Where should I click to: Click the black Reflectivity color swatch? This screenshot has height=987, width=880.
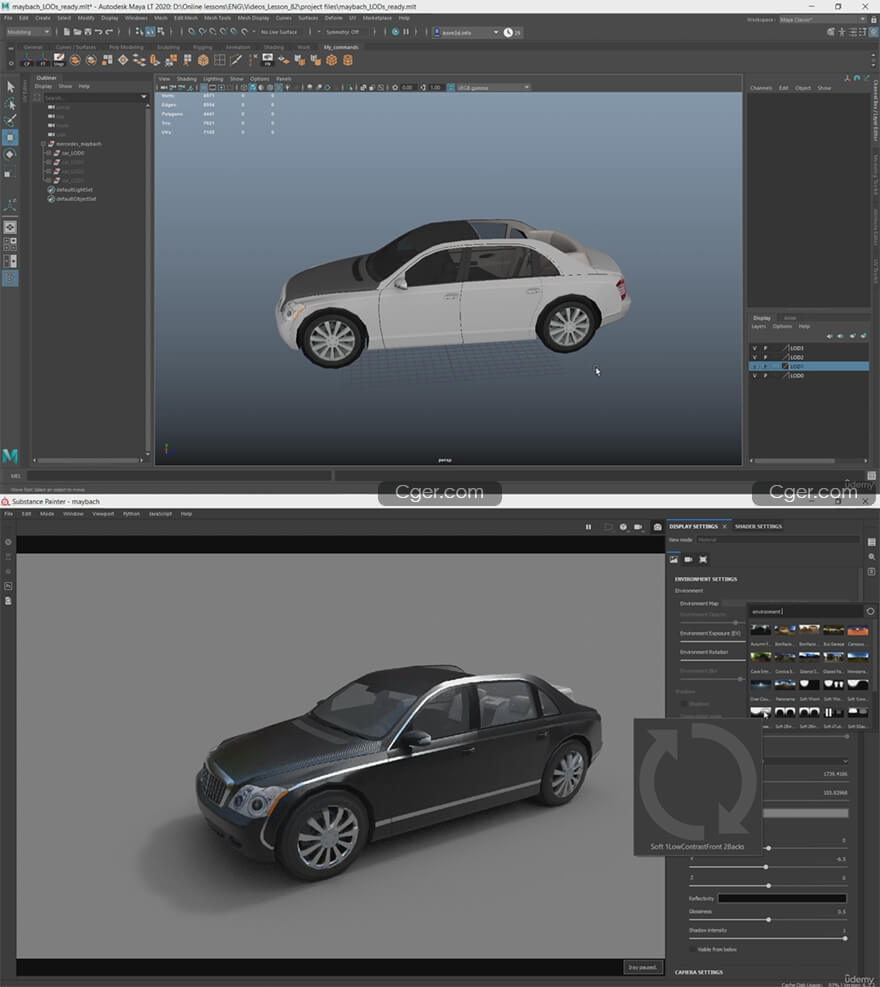(x=782, y=898)
